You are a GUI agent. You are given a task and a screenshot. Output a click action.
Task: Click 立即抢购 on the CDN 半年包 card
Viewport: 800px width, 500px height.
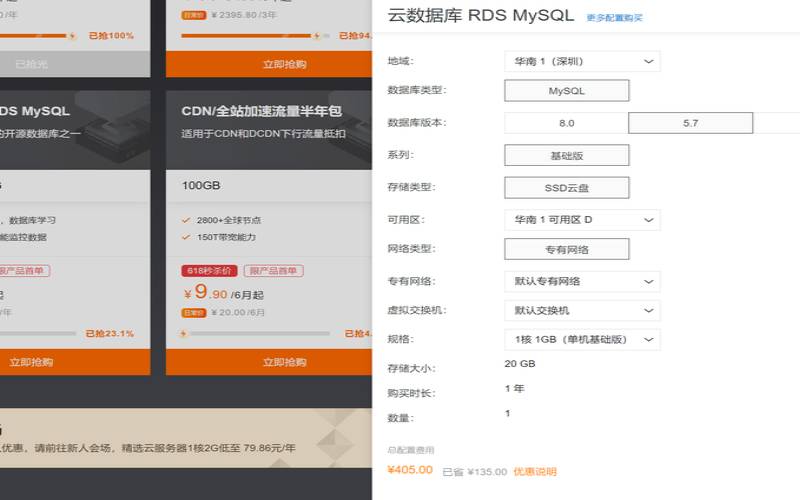click(x=269, y=362)
